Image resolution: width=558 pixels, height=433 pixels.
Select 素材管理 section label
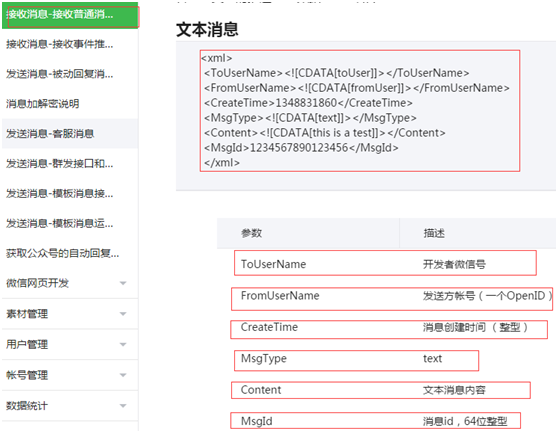27,314
